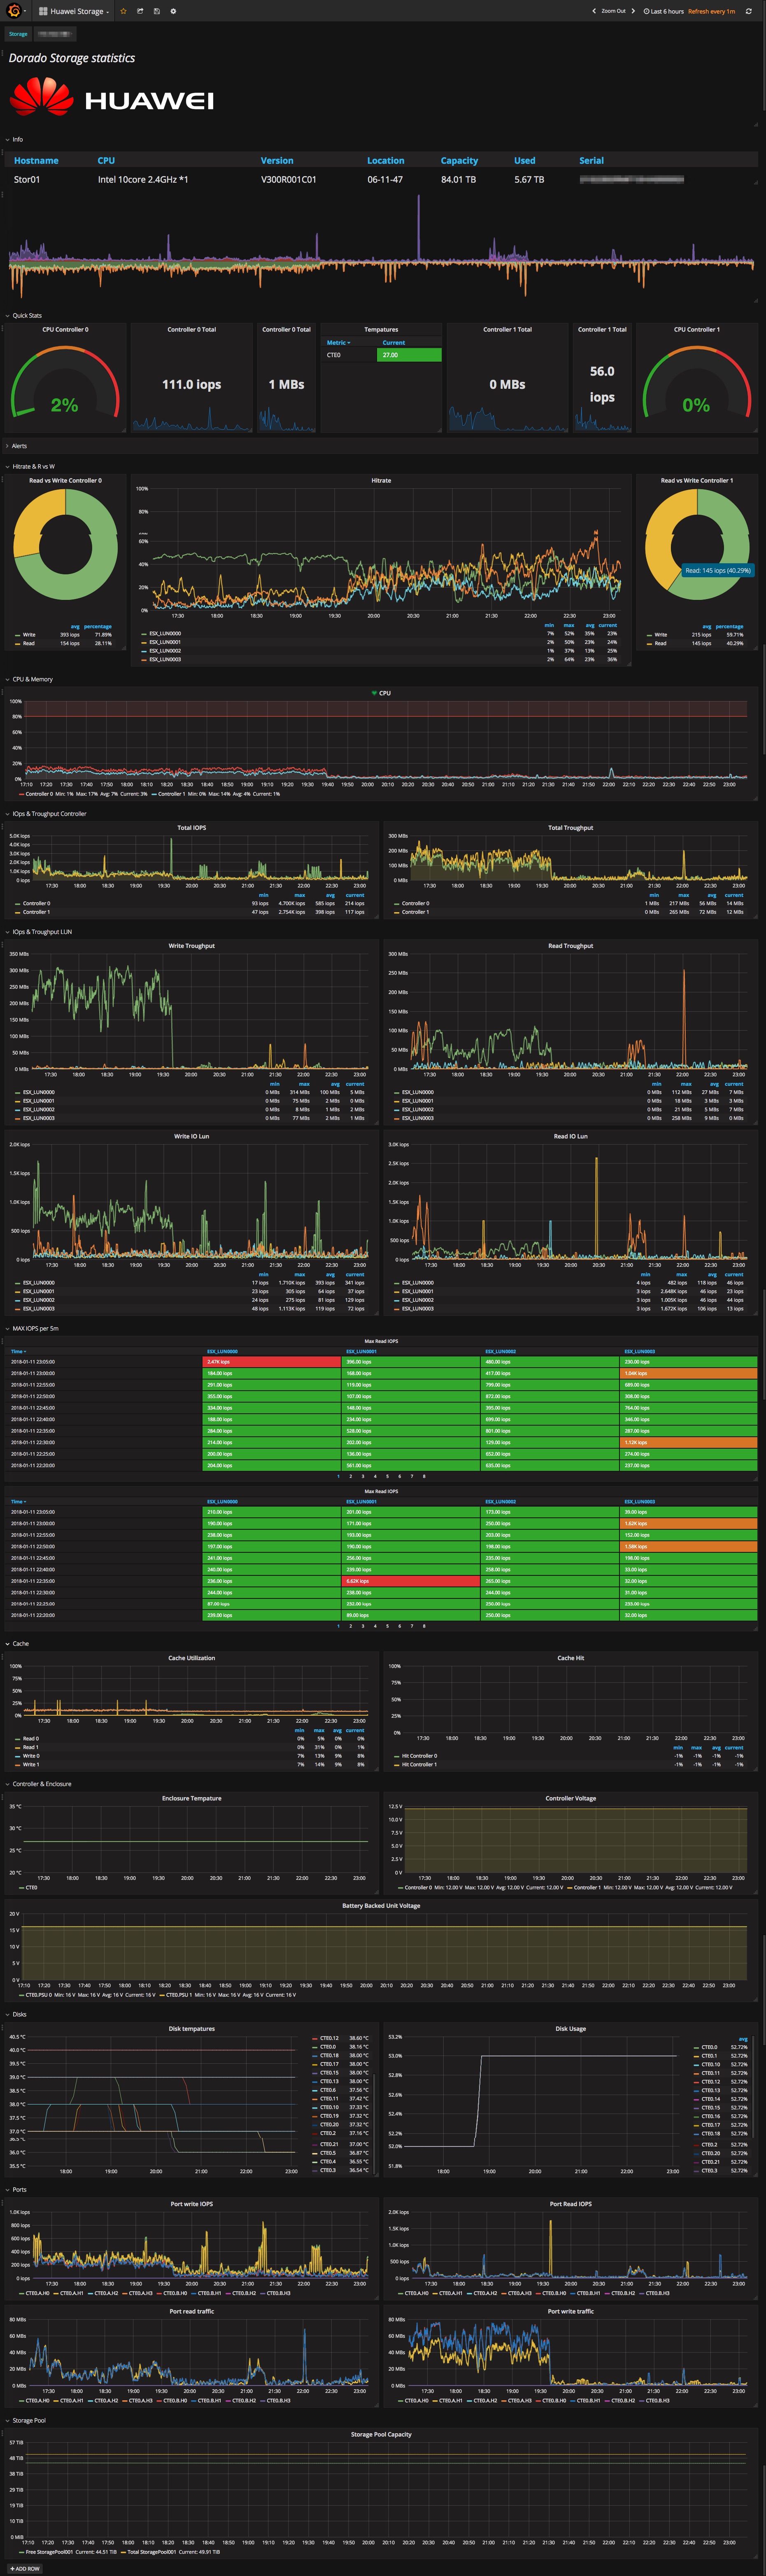Click the Zoom Out time control

tap(613, 11)
